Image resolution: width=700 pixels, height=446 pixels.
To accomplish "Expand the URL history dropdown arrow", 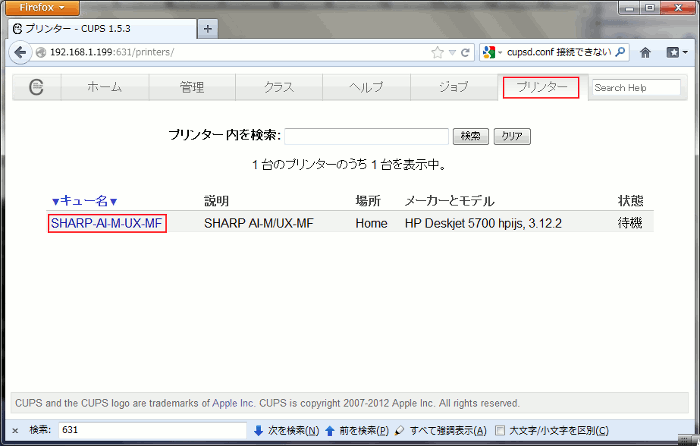I will 451,52.
